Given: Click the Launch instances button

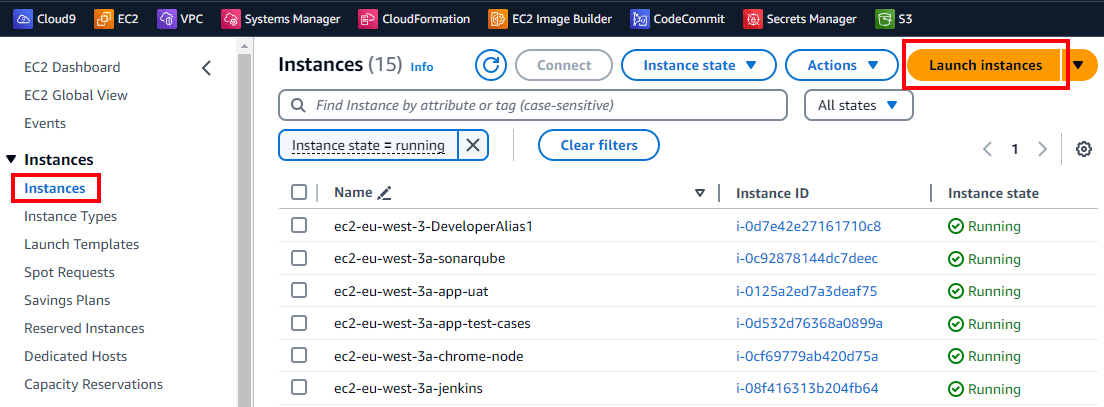Looking at the screenshot, I should [x=985, y=65].
